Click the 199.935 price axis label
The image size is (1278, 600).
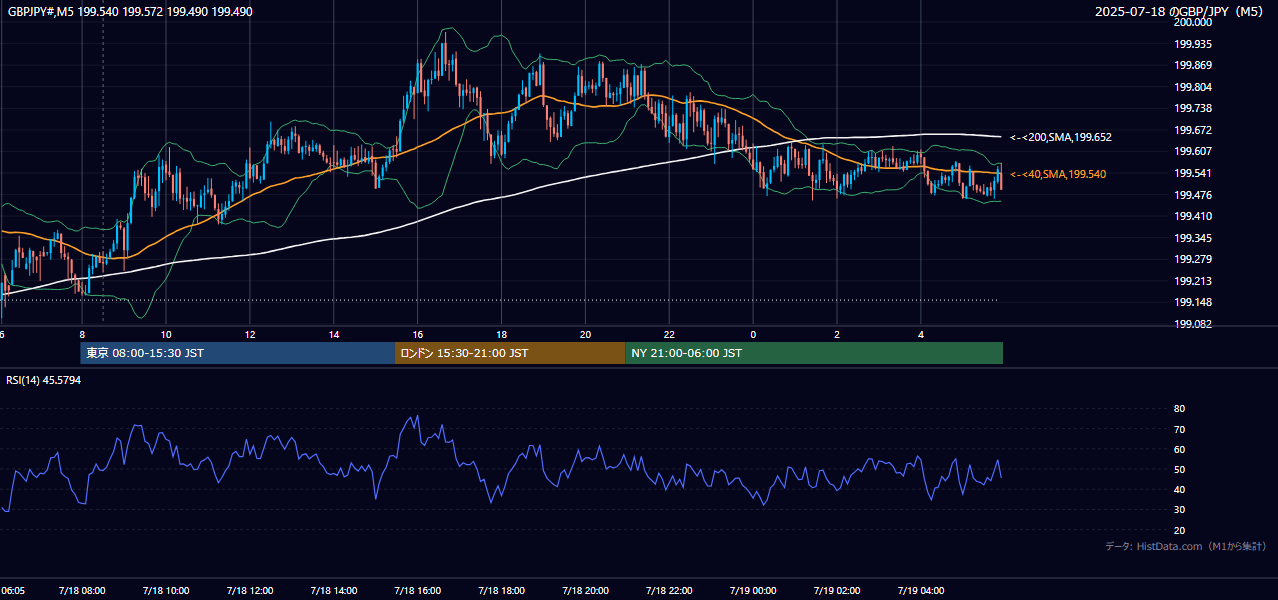click(x=1195, y=44)
